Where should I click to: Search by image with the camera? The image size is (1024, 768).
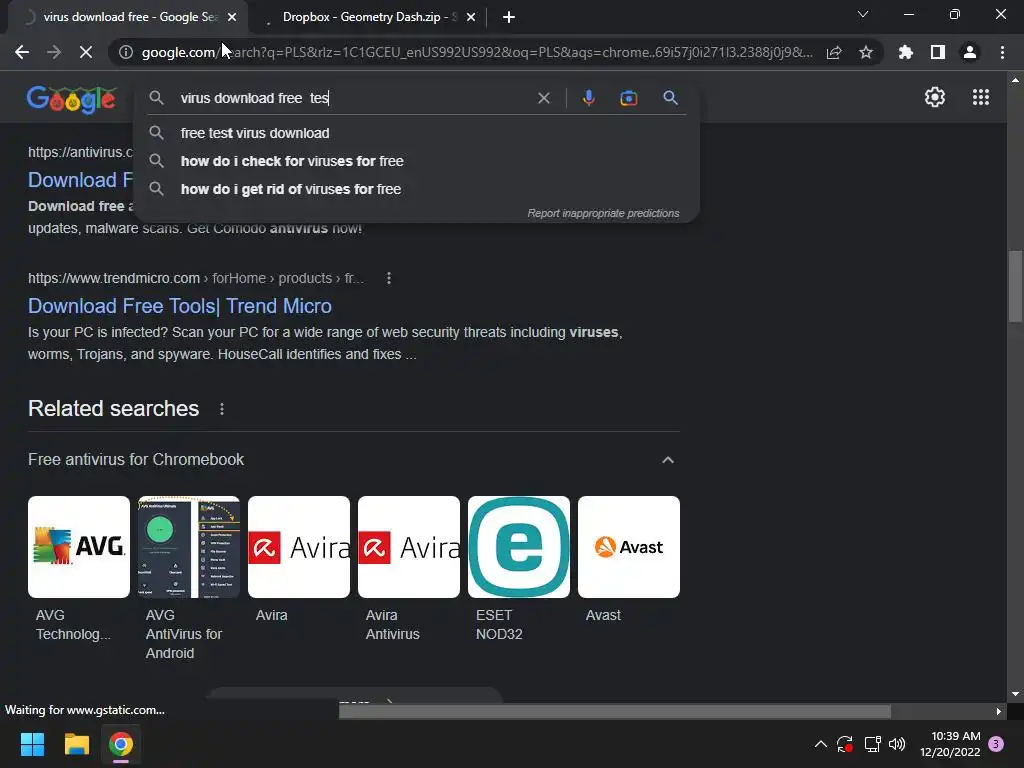click(628, 98)
